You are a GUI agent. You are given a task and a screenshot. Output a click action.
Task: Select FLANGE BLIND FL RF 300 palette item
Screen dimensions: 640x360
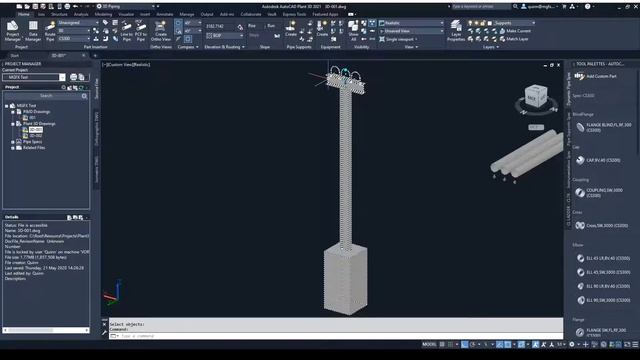(604, 127)
